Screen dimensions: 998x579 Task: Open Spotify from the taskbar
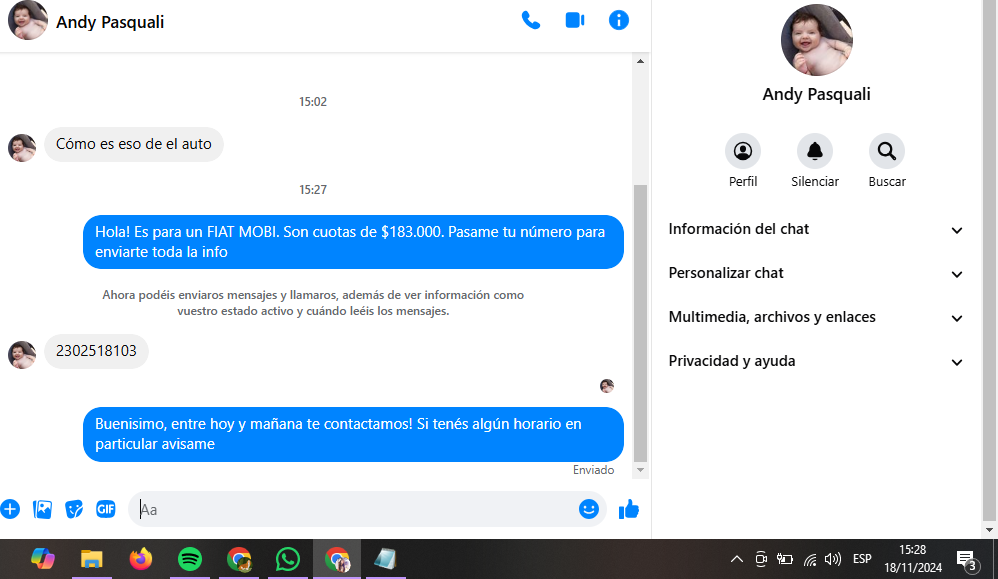coord(190,559)
